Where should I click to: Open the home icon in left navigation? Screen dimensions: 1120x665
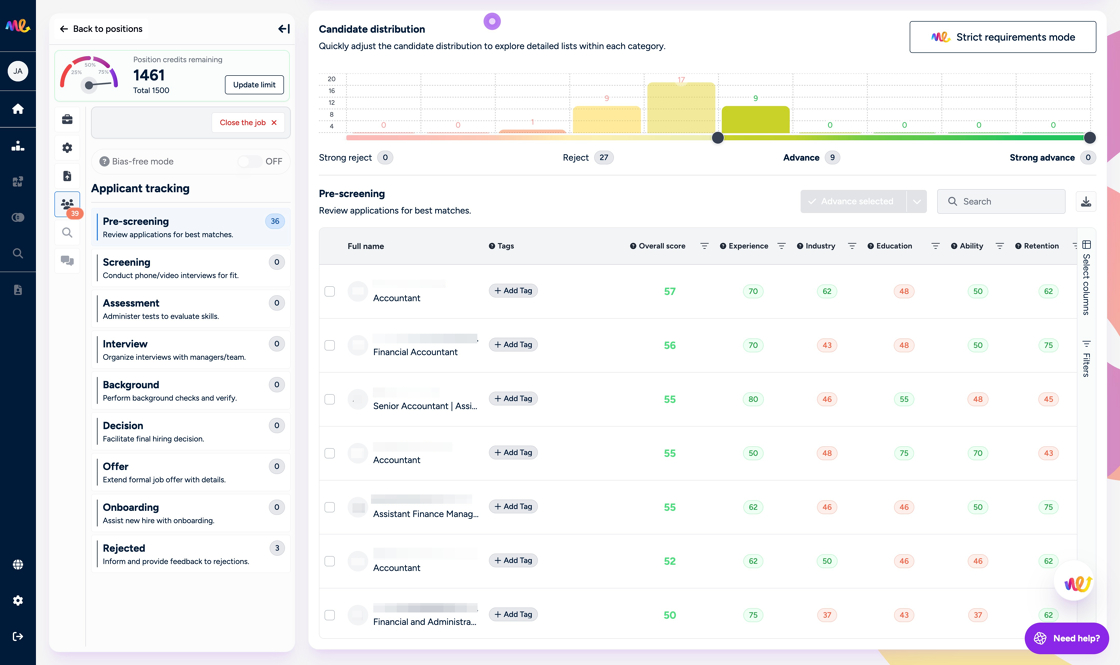18,109
